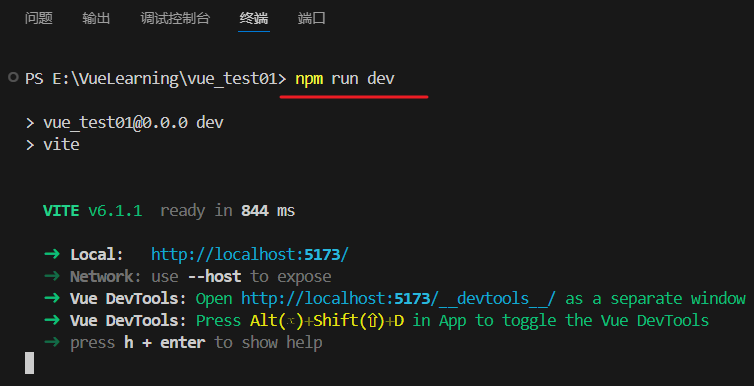Click the terminal block cursor
754x386 pixels.
(x=29, y=362)
